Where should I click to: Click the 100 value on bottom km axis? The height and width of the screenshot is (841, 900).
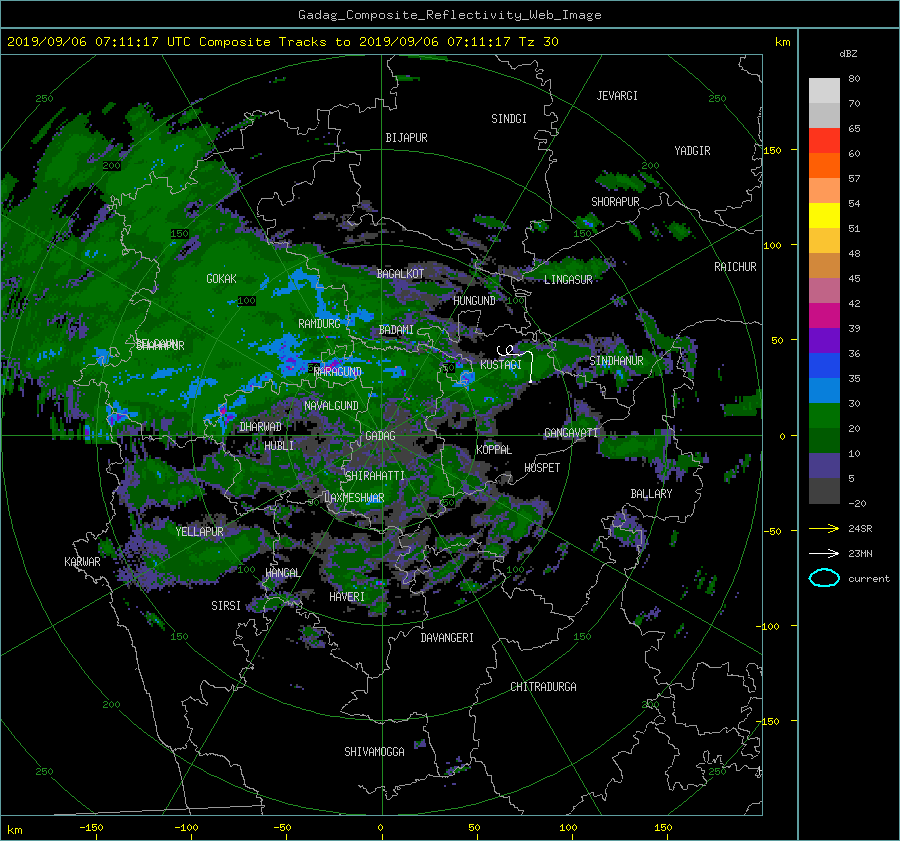pos(568,827)
